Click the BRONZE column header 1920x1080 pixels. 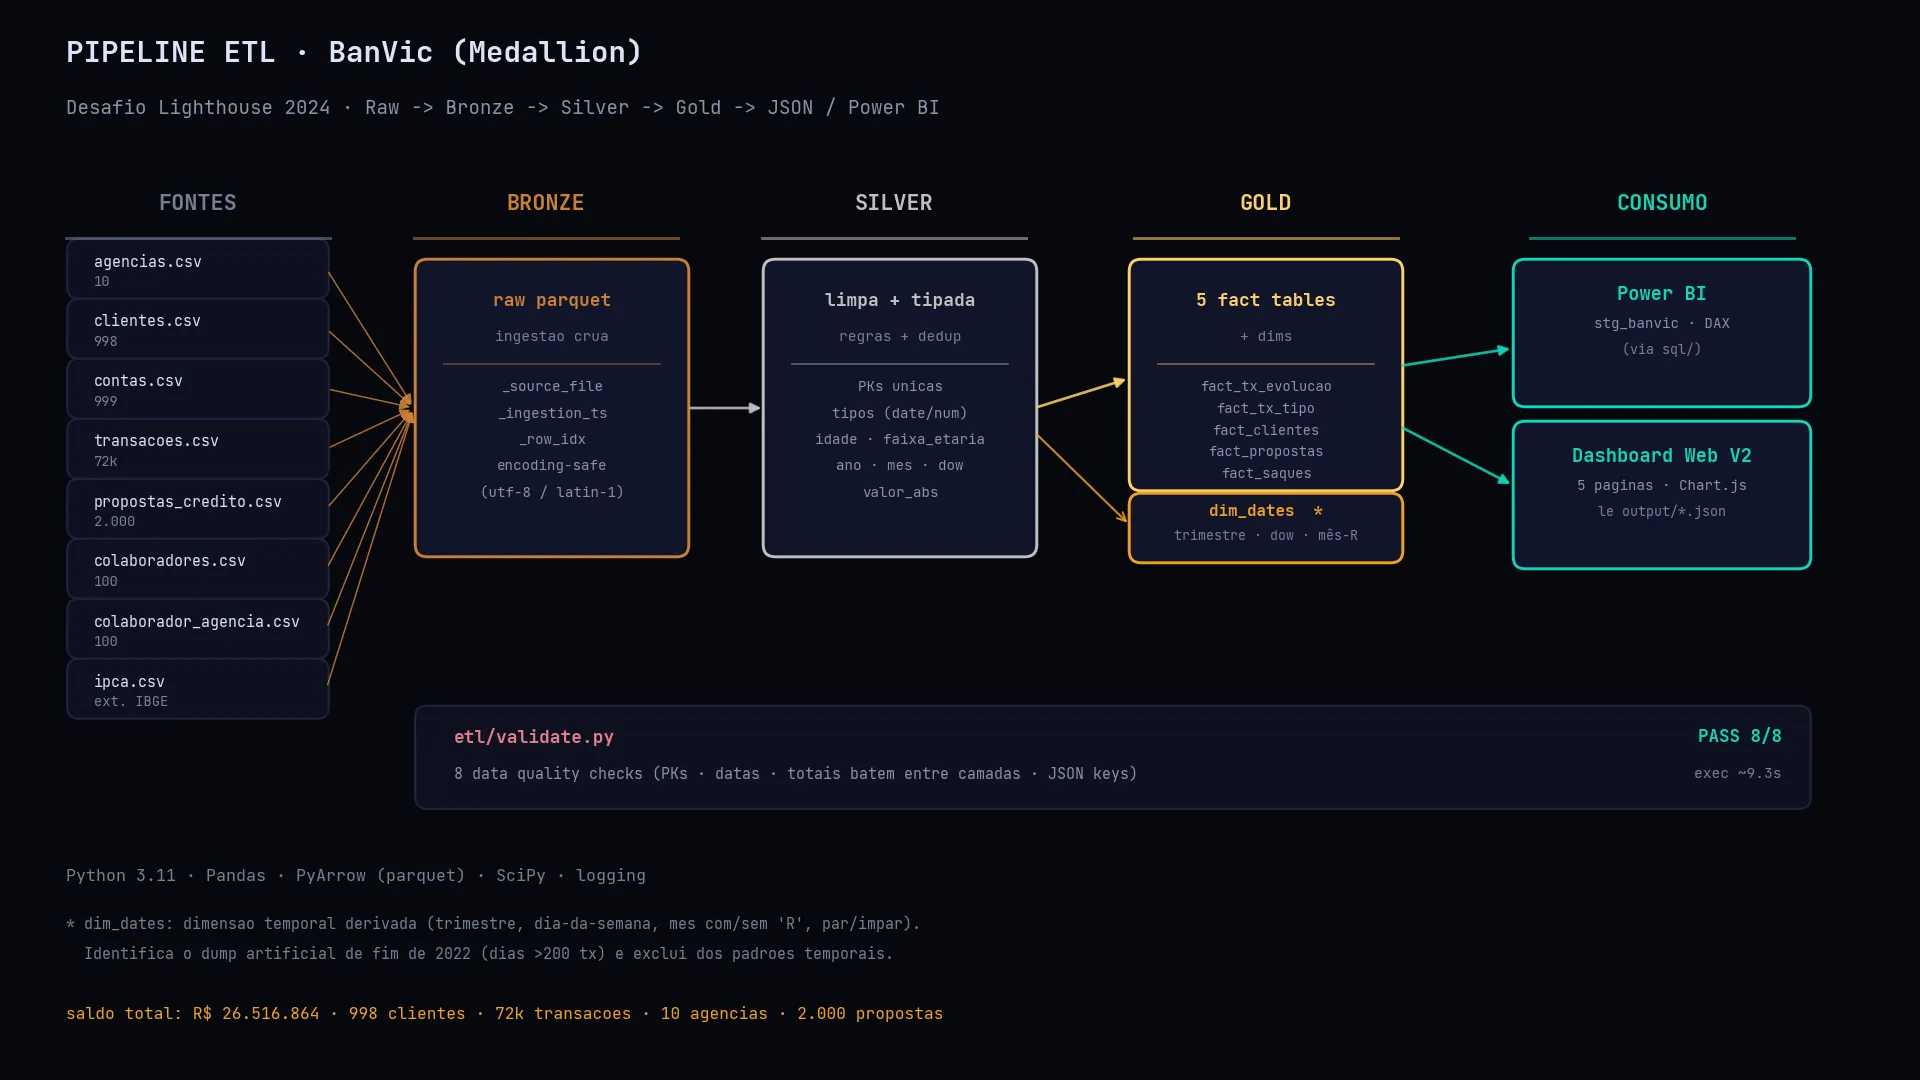tap(546, 203)
